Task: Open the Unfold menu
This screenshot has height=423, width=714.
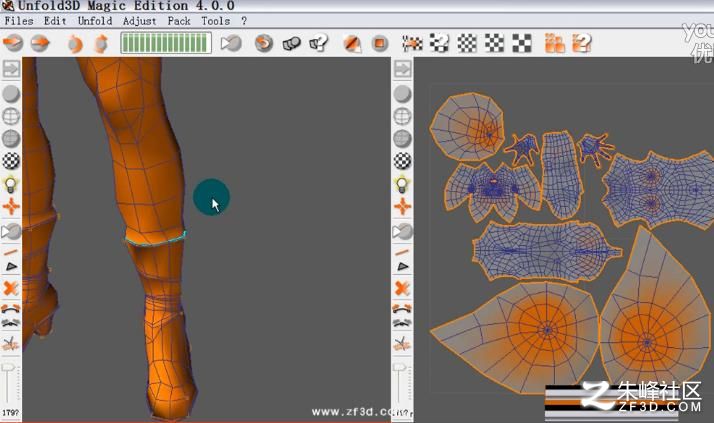Action: (x=95, y=21)
